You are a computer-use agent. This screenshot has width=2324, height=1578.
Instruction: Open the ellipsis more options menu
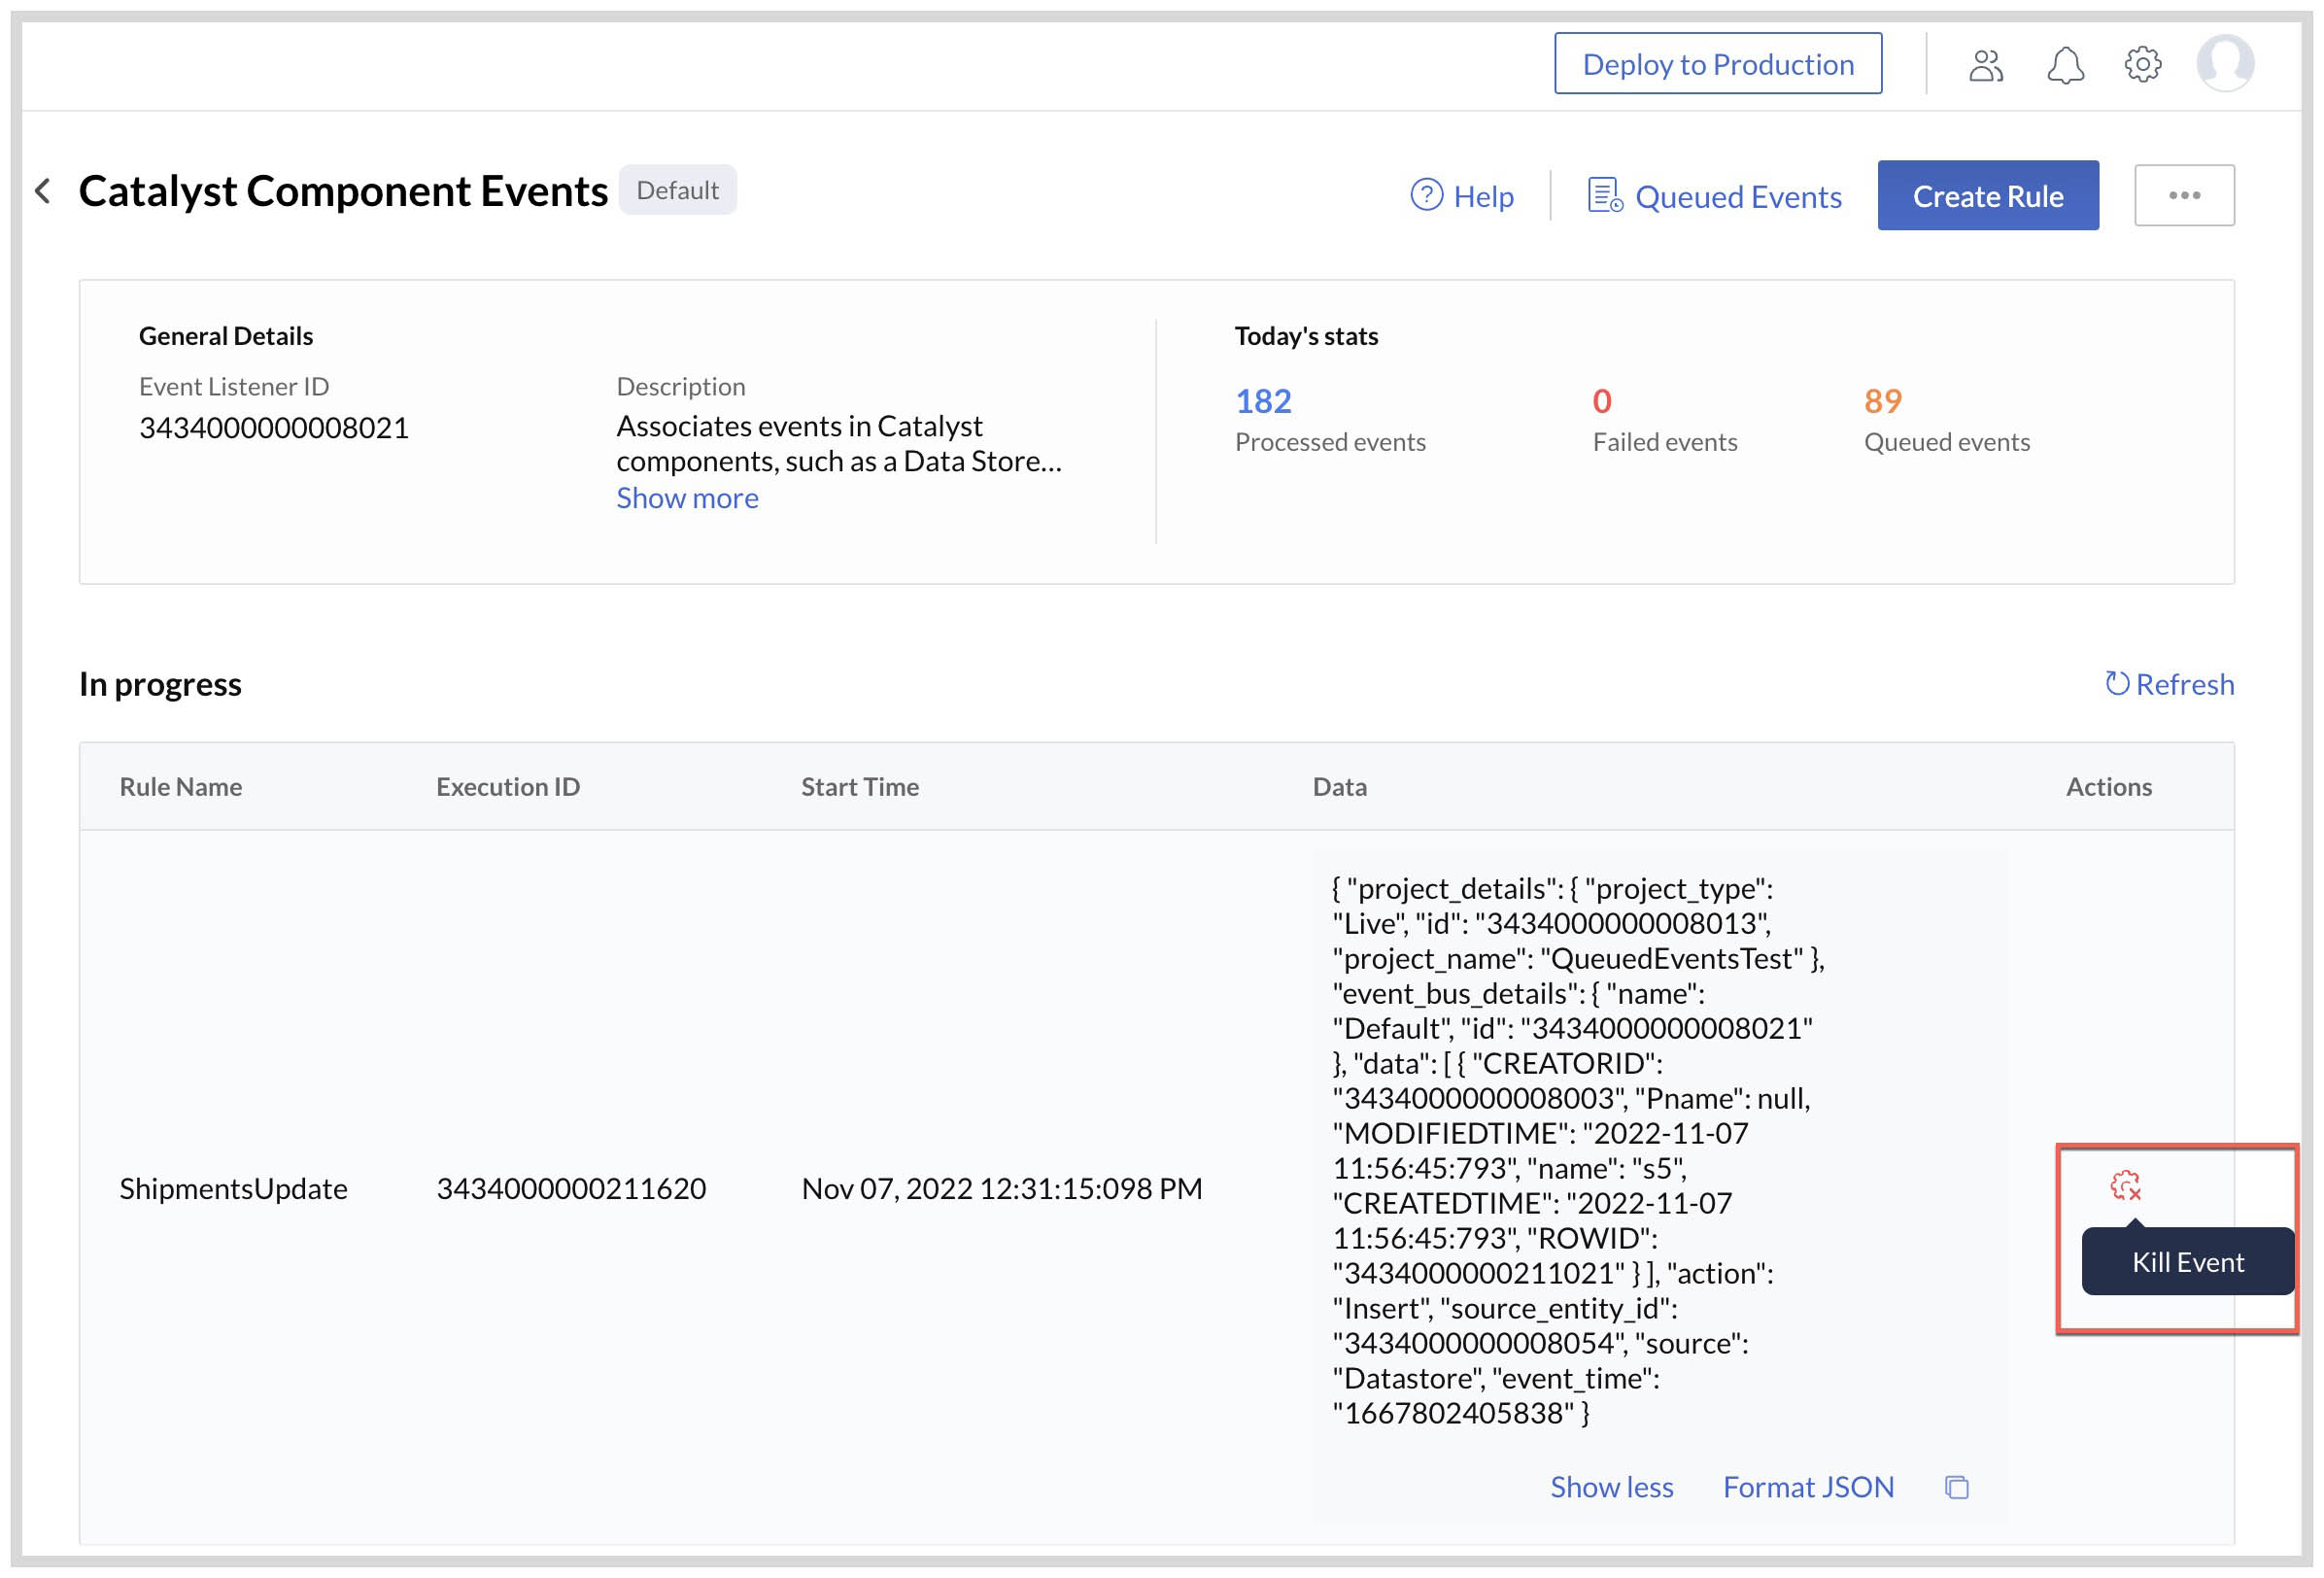(2185, 195)
